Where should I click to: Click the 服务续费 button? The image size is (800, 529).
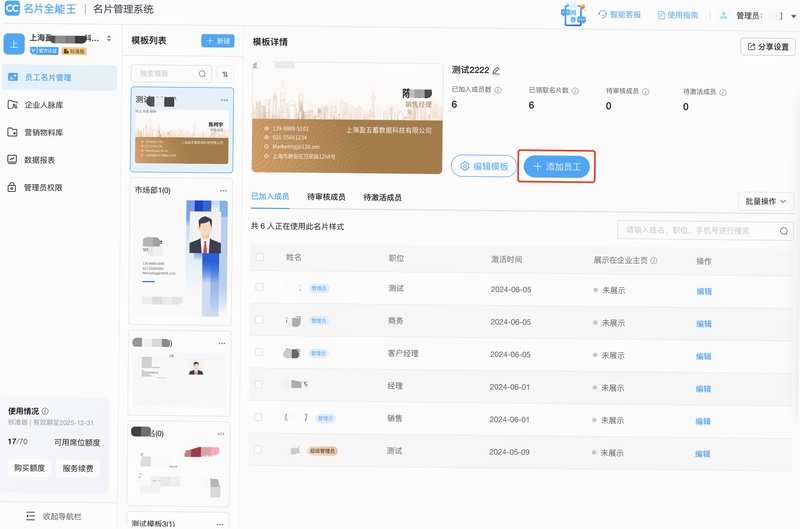pyautogui.click(x=78, y=469)
